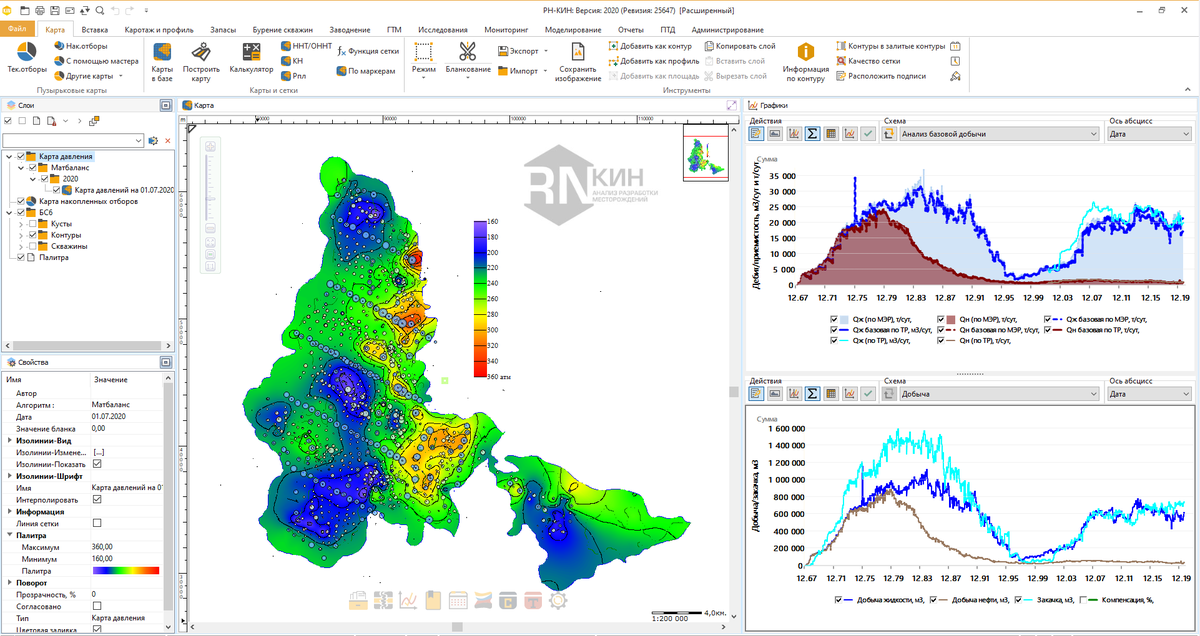
Task: Click the sum (Σ) icon in upper chart actions
Action: point(813,133)
